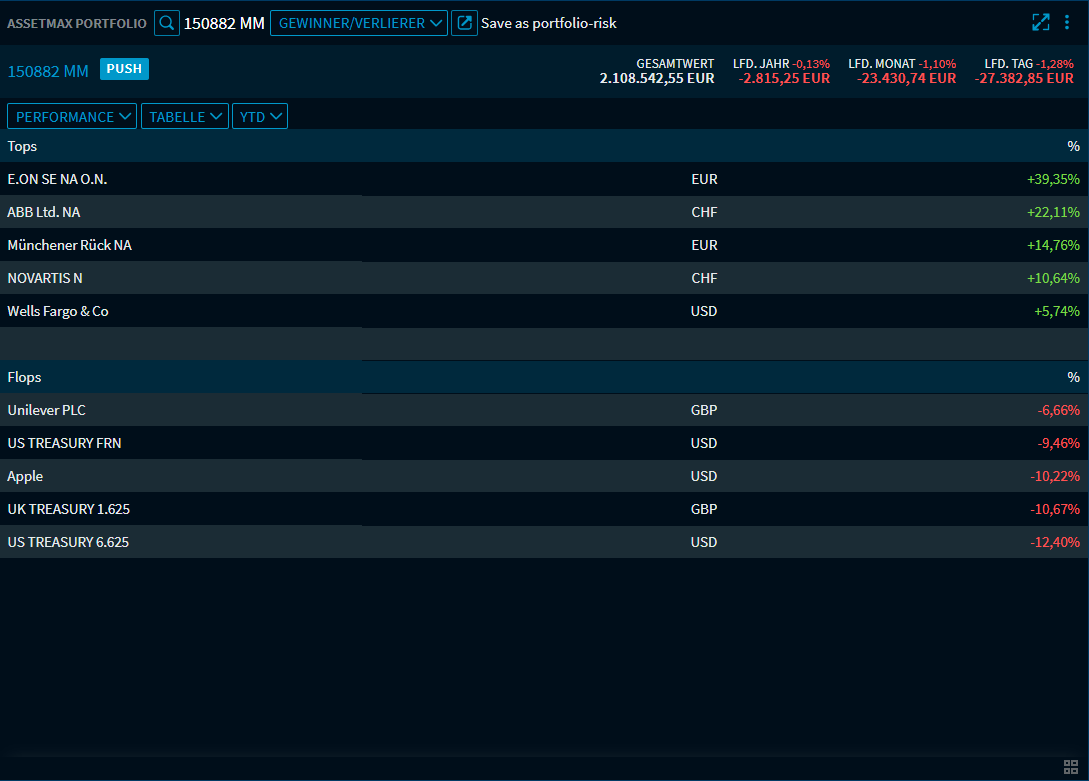1089x781 pixels.
Task: Toggle PUSH mode for portfolio 150882 MM
Action: point(124,69)
